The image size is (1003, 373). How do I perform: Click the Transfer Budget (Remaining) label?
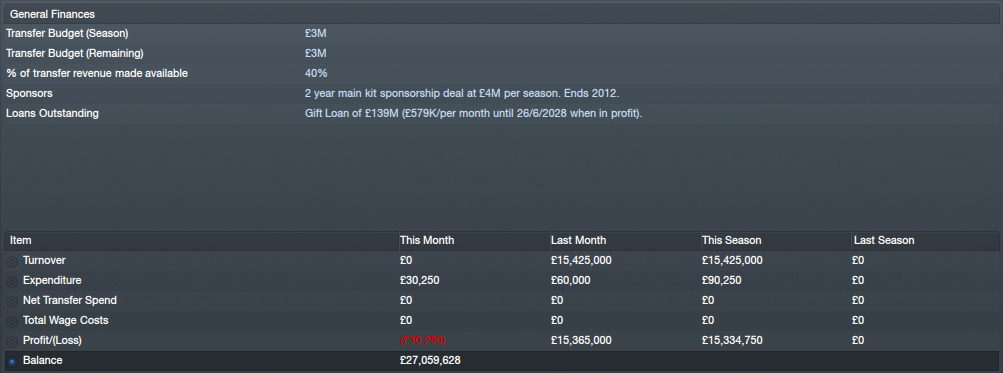click(75, 53)
